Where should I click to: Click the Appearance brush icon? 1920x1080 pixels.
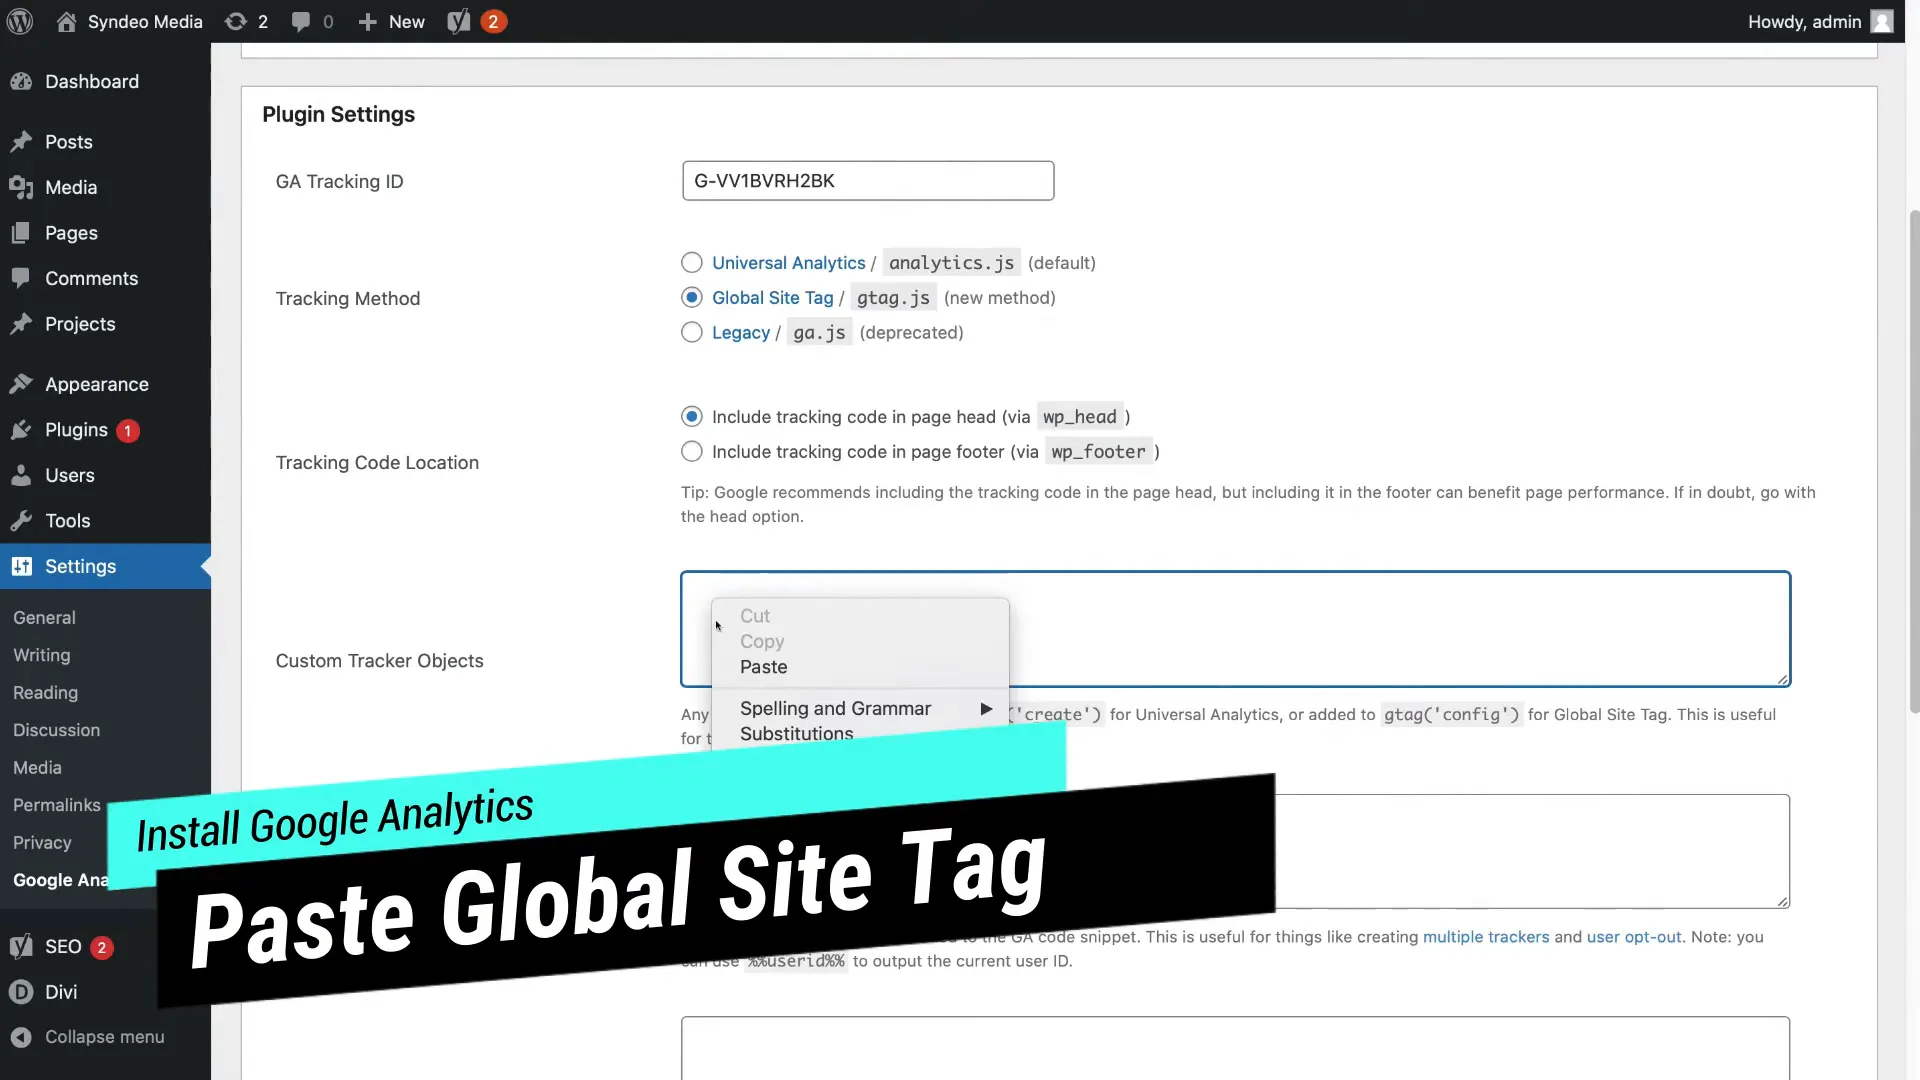click(21, 384)
